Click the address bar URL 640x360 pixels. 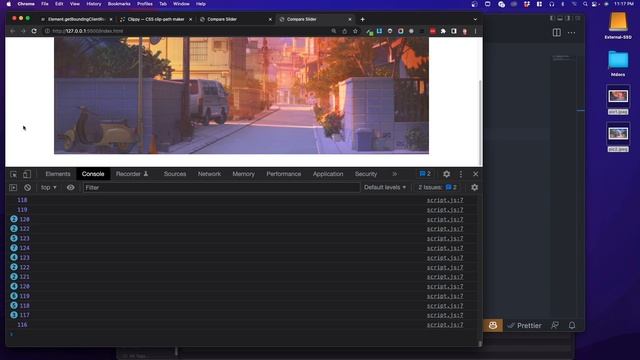tap(87, 31)
